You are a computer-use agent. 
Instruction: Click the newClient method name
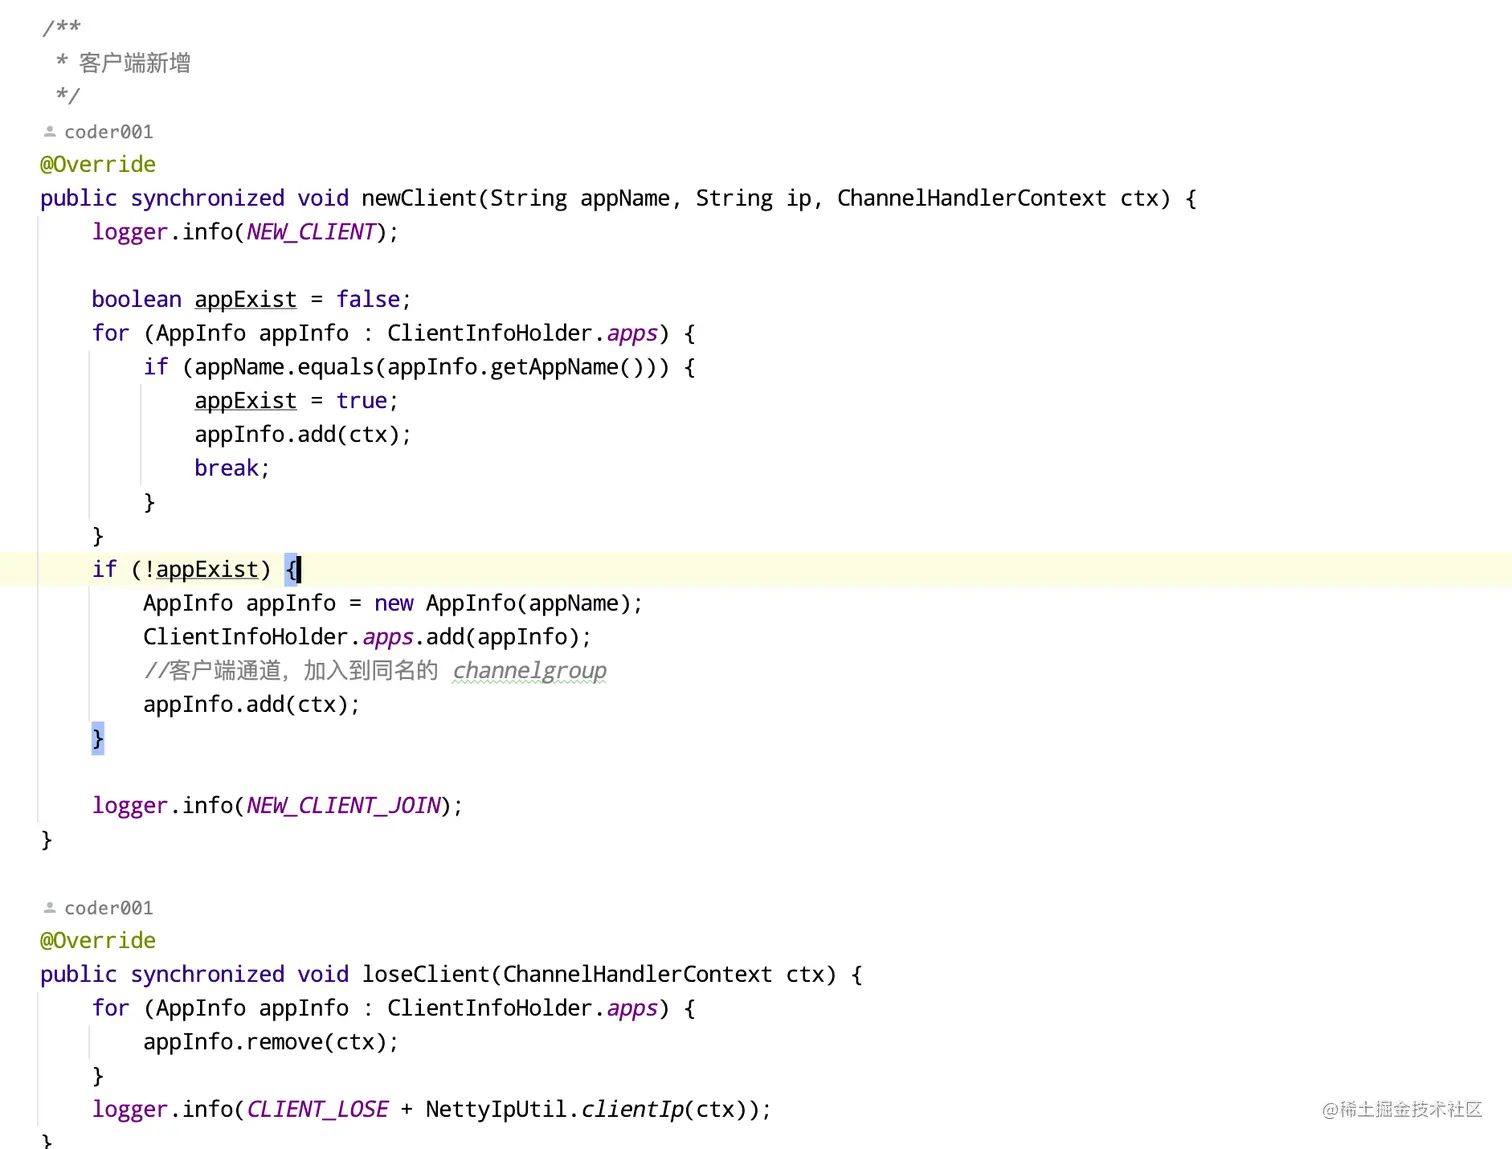(x=419, y=198)
